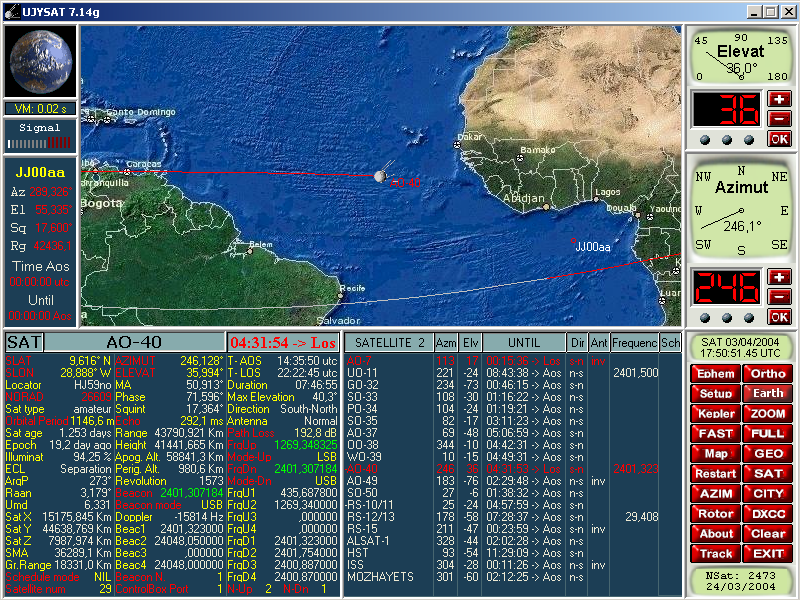Screen dimensions: 800x600
Task: Click the Elv column header
Action: pos(470,342)
